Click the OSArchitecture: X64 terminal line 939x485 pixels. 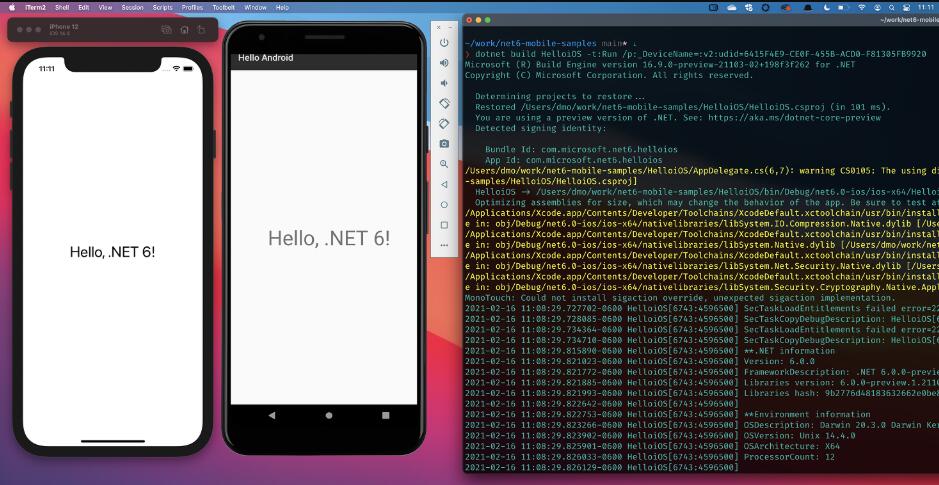pos(792,447)
